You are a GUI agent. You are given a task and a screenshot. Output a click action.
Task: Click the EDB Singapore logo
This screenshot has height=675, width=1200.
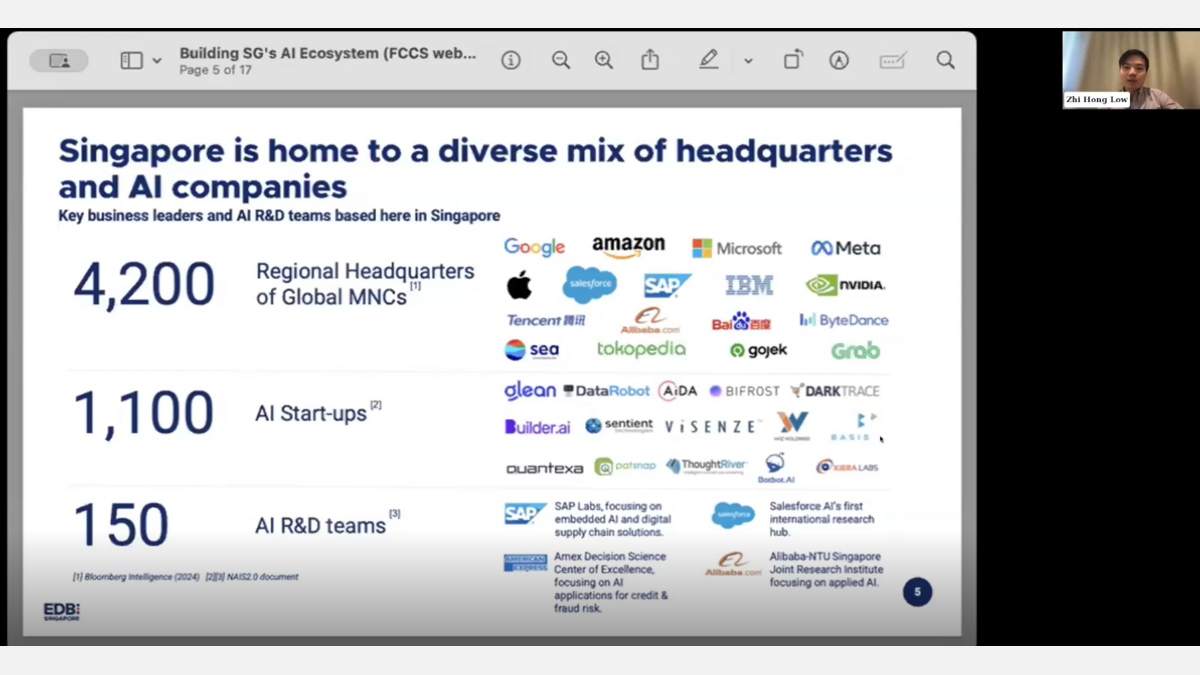(61, 611)
